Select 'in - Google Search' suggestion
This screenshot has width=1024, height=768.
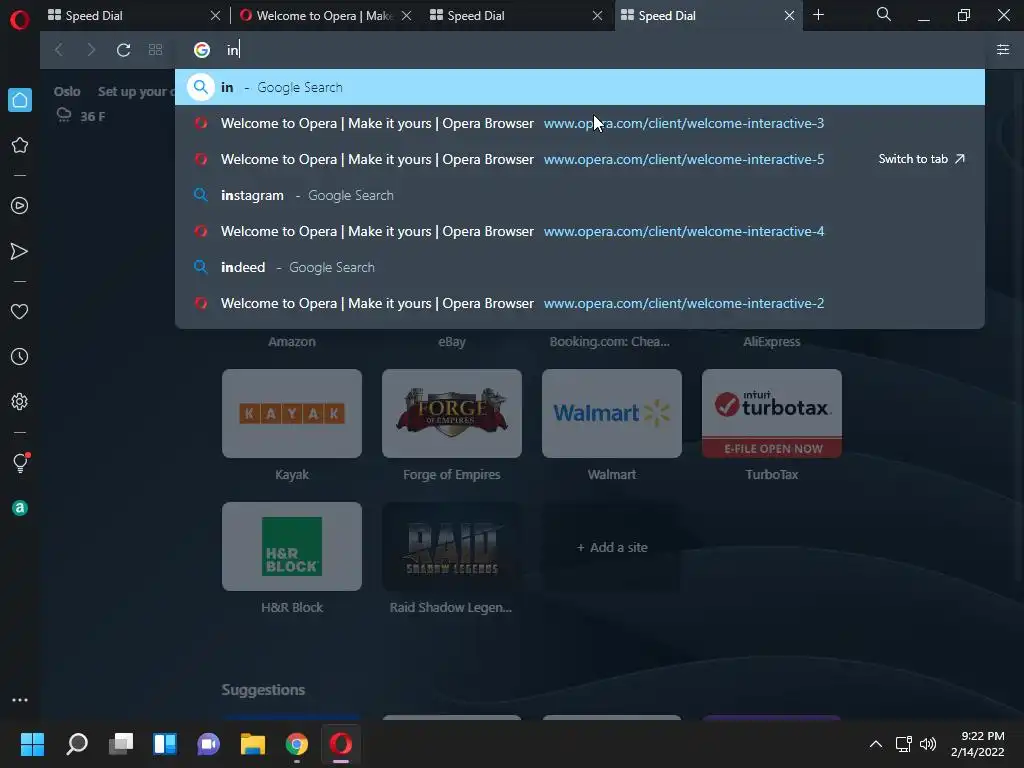click(x=580, y=87)
